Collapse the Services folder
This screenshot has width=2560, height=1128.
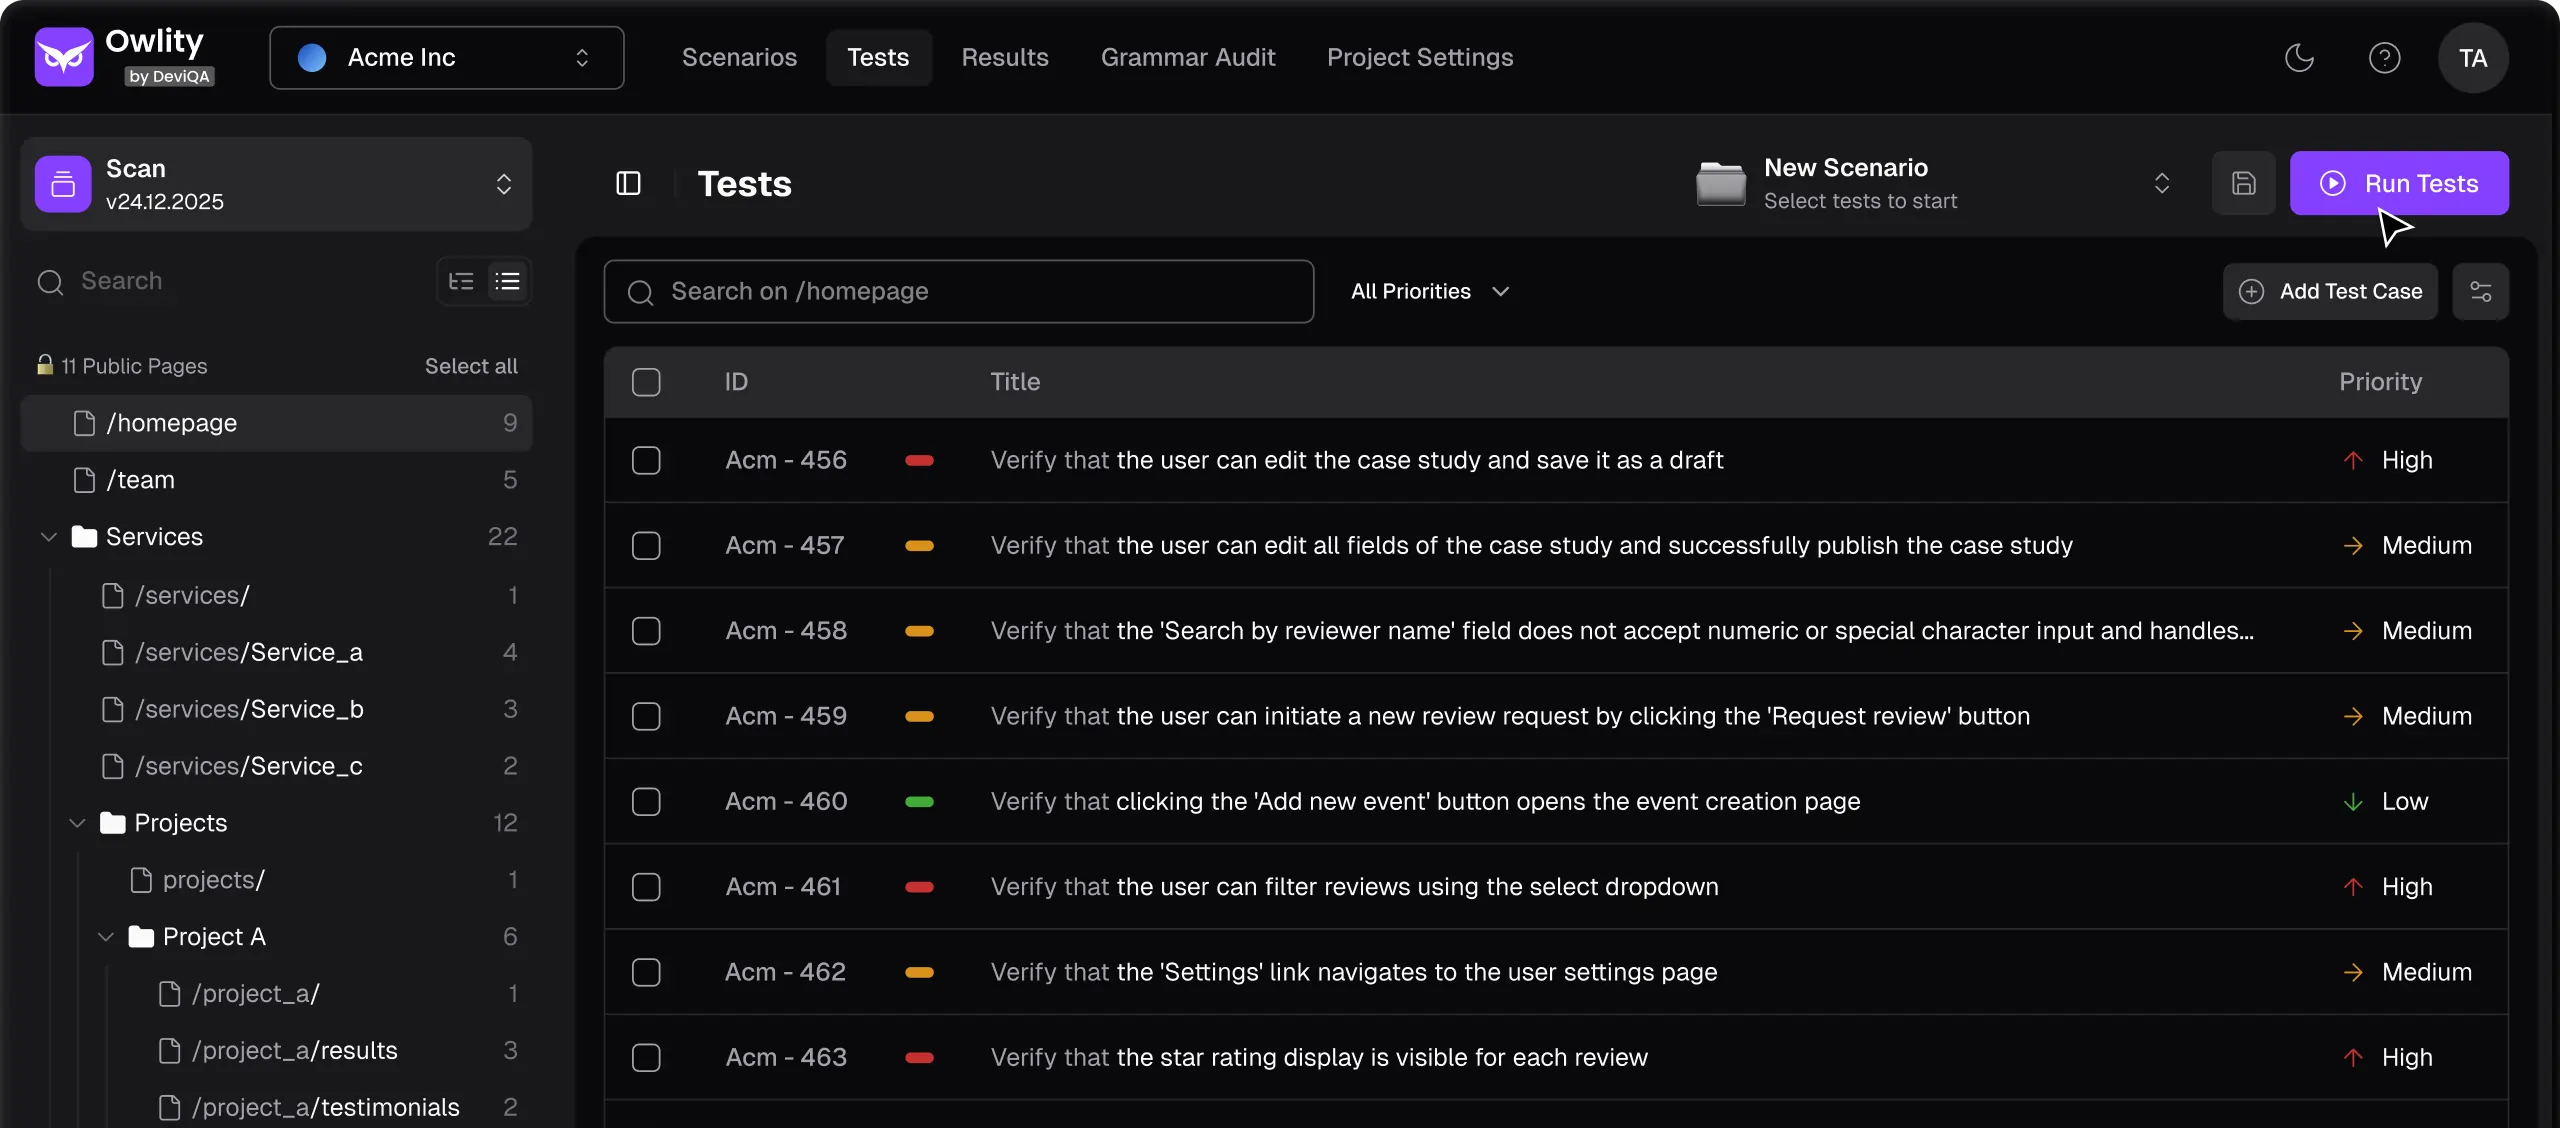pyautogui.click(x=48, y=537)
